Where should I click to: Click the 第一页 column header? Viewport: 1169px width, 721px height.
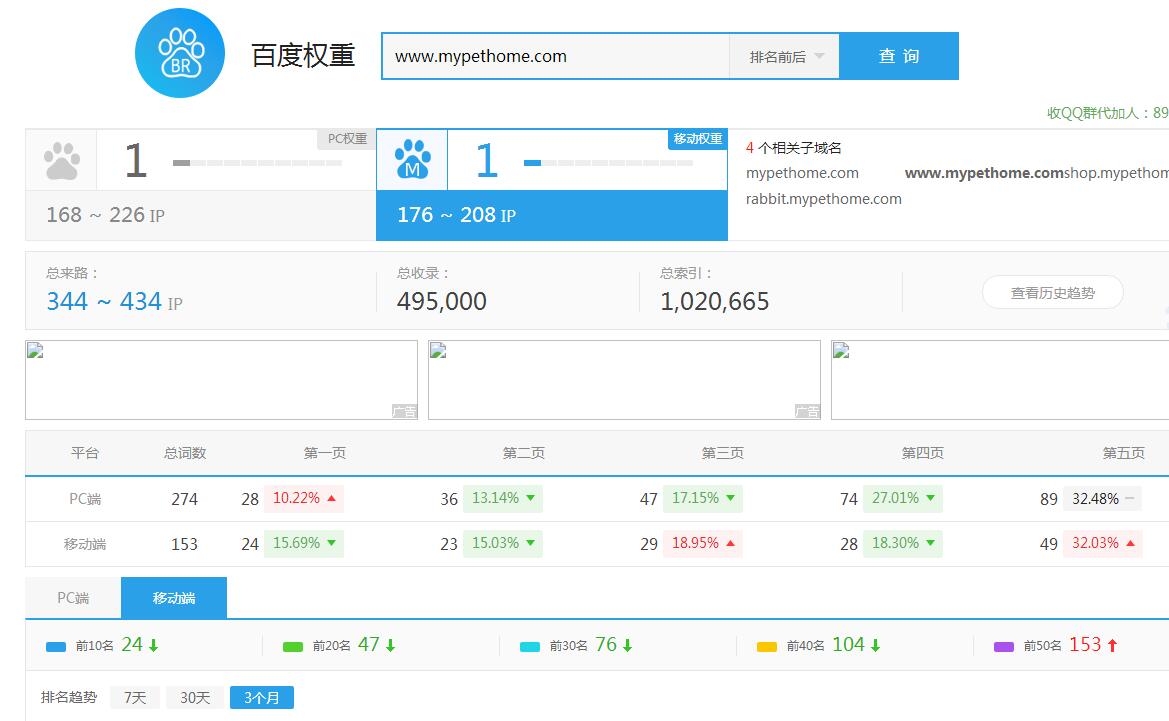coord(325,453)
